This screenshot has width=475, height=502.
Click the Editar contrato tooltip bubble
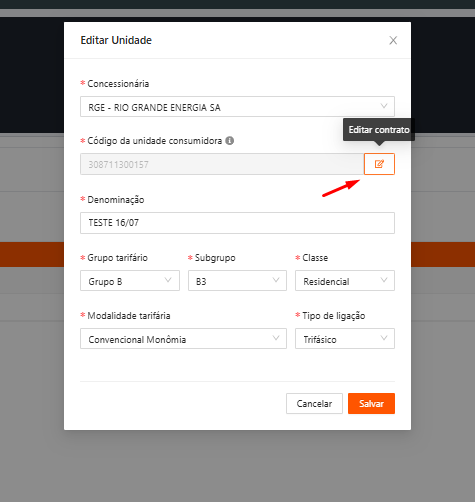[x=379, y=130]
